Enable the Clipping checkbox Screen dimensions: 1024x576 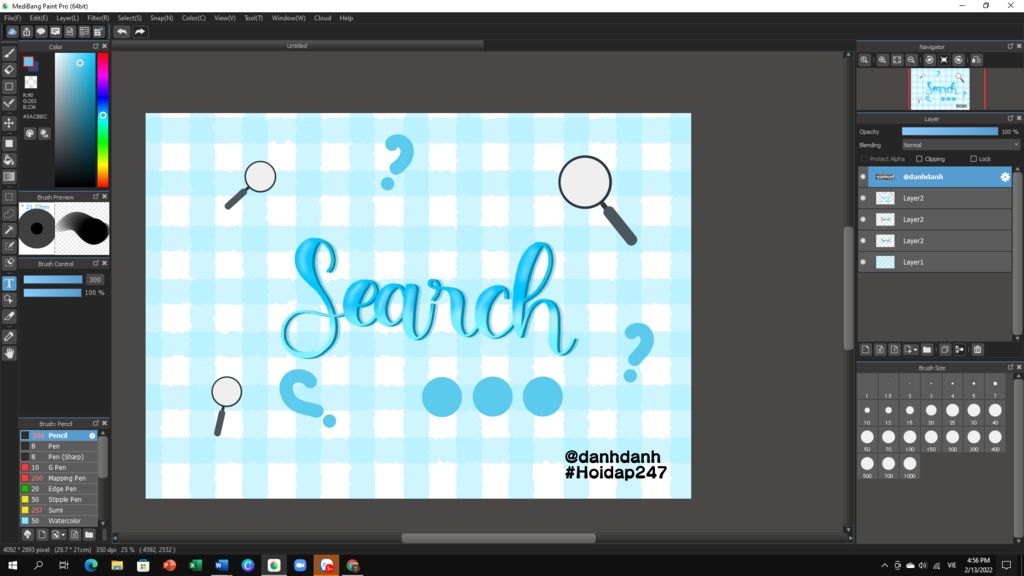(x=920, y=159)
